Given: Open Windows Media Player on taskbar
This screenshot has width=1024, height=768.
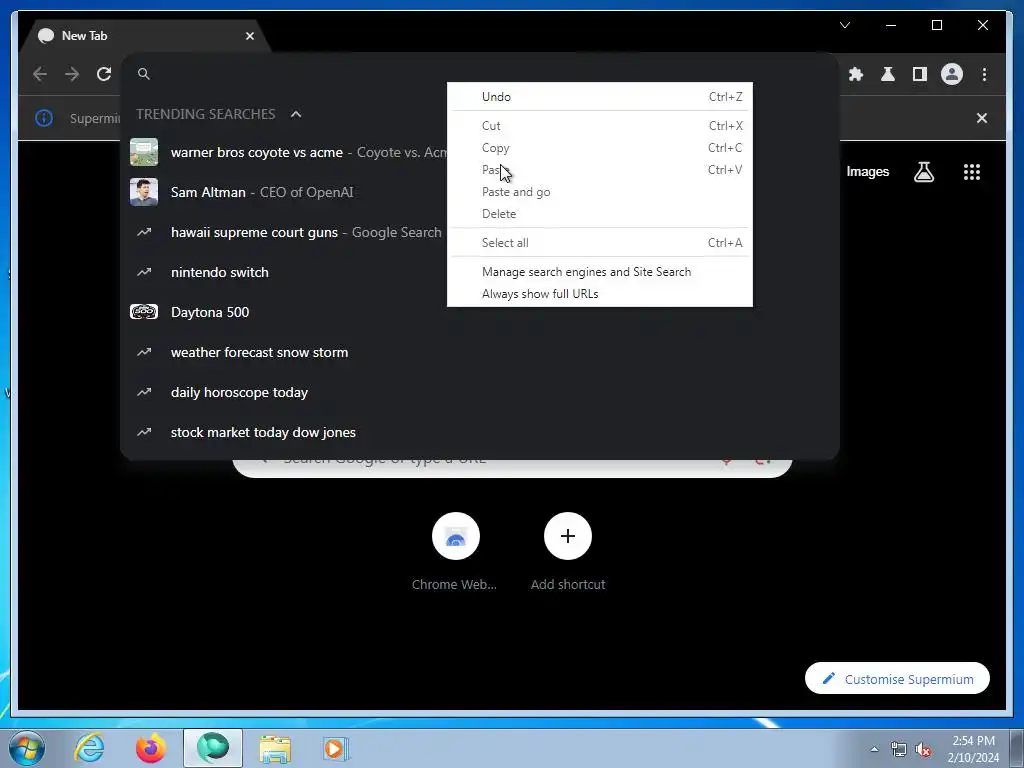Looking at the screenshot, I should click(x=337, y=748).
